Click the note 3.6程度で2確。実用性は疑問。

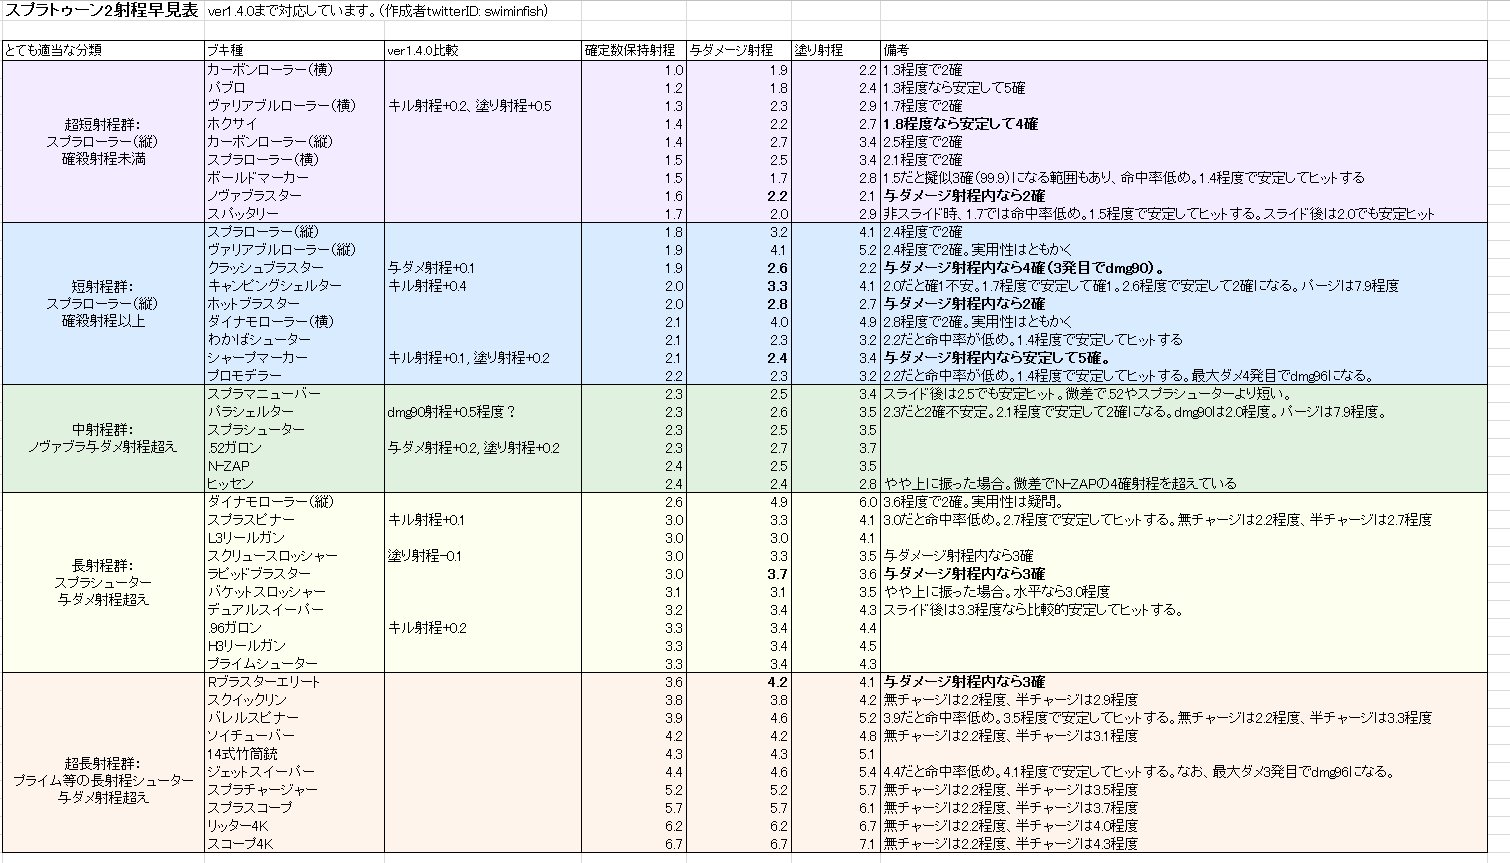pos(974,502)
